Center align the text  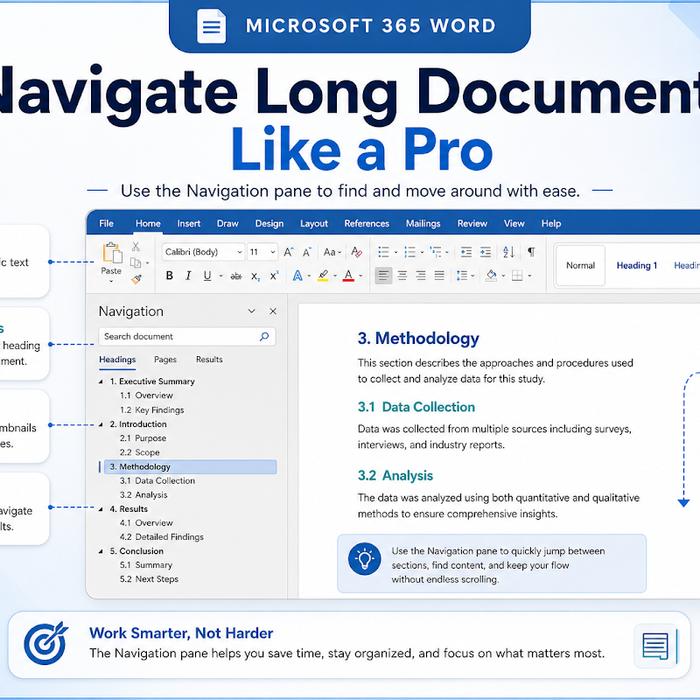pyautogui.click(x=402, y=276)
